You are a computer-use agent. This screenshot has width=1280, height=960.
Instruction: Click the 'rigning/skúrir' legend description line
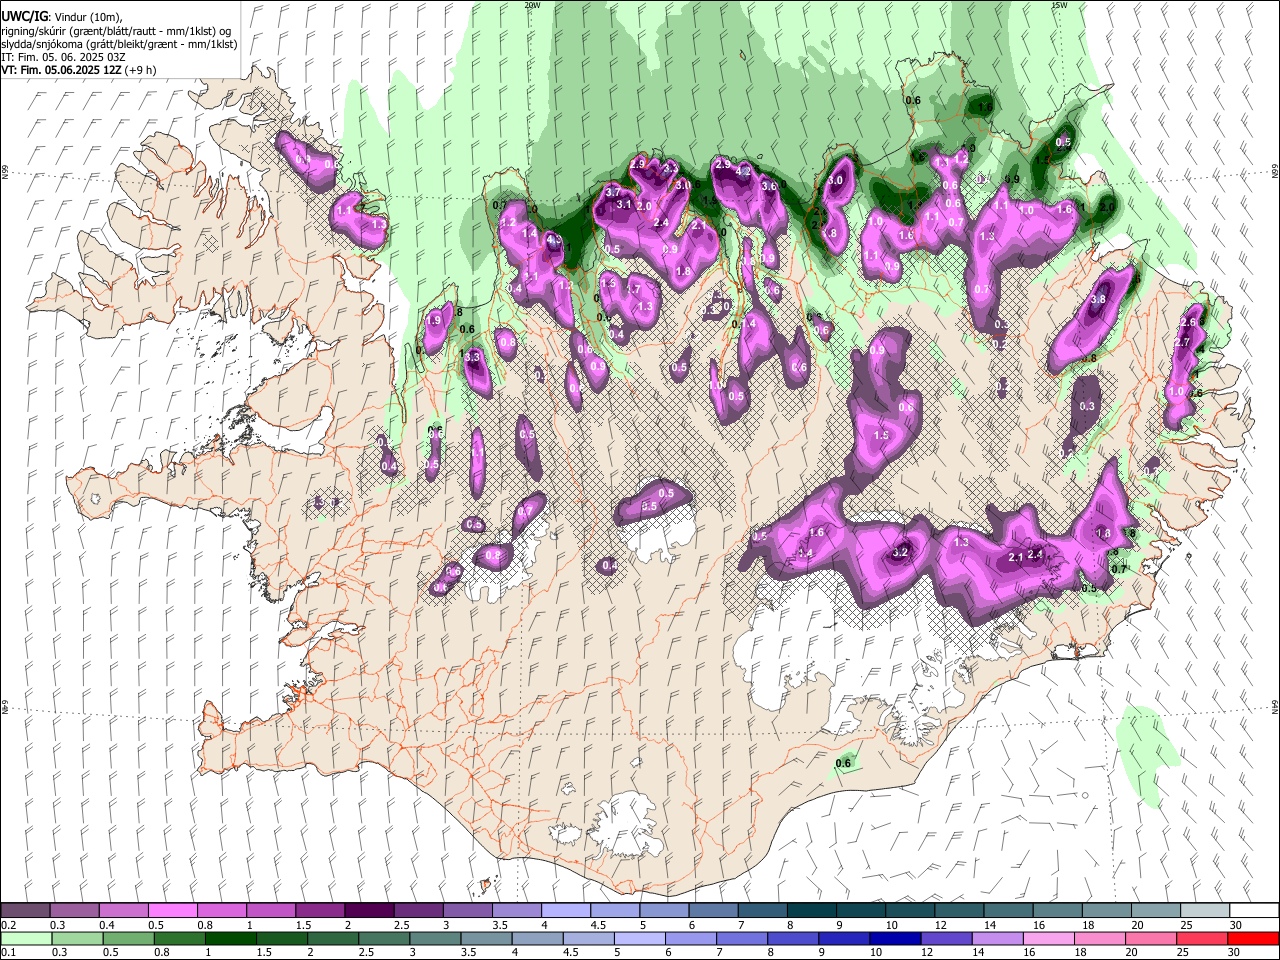coord(119,31)
